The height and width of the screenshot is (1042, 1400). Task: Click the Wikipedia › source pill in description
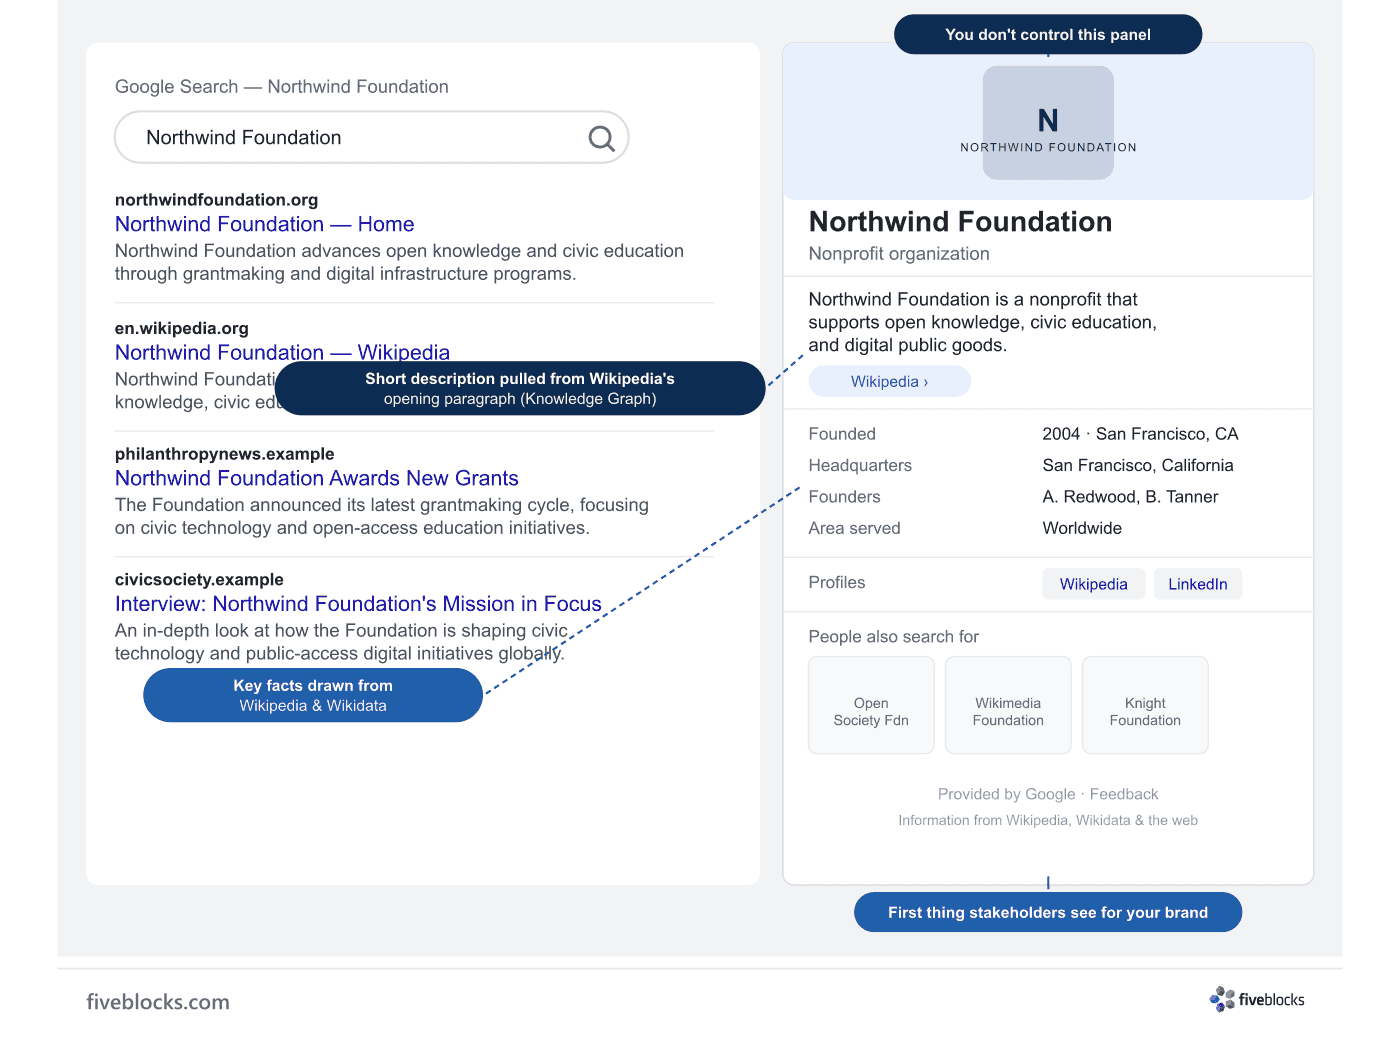(x=889, y=381)
